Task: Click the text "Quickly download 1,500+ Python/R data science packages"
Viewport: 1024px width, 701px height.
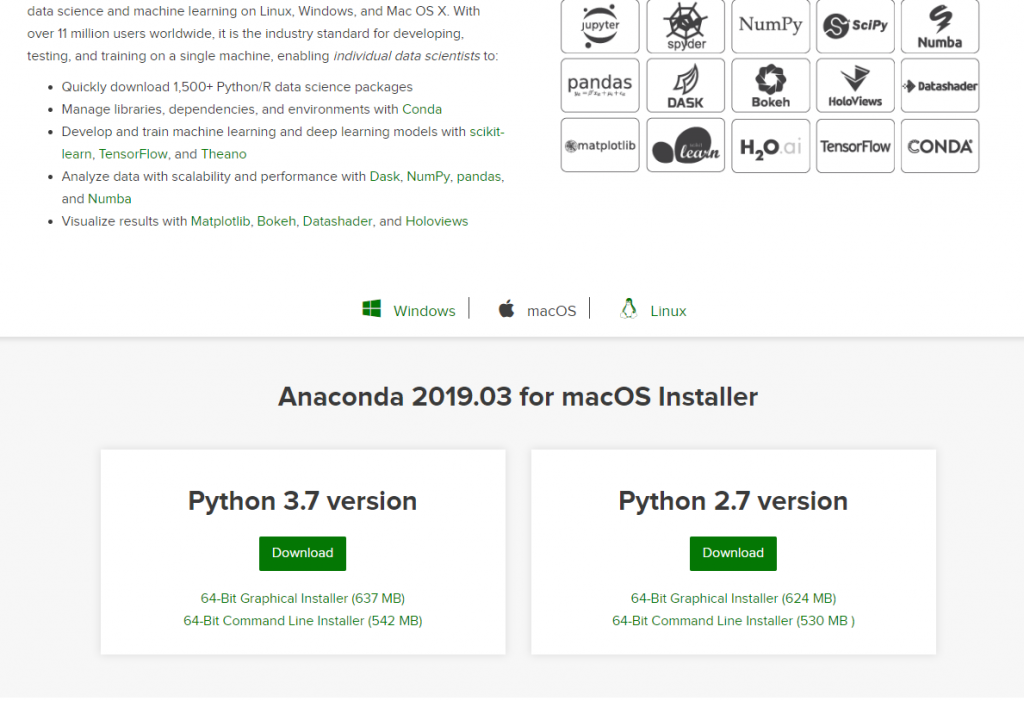Action: point(237,87)
